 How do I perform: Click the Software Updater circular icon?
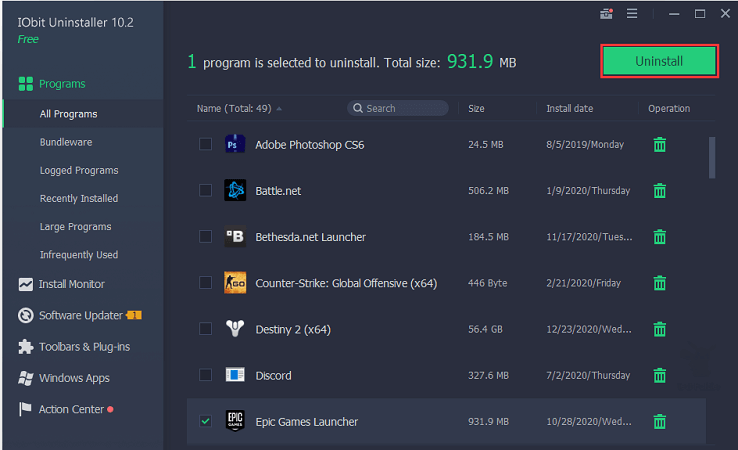(25, 315)
